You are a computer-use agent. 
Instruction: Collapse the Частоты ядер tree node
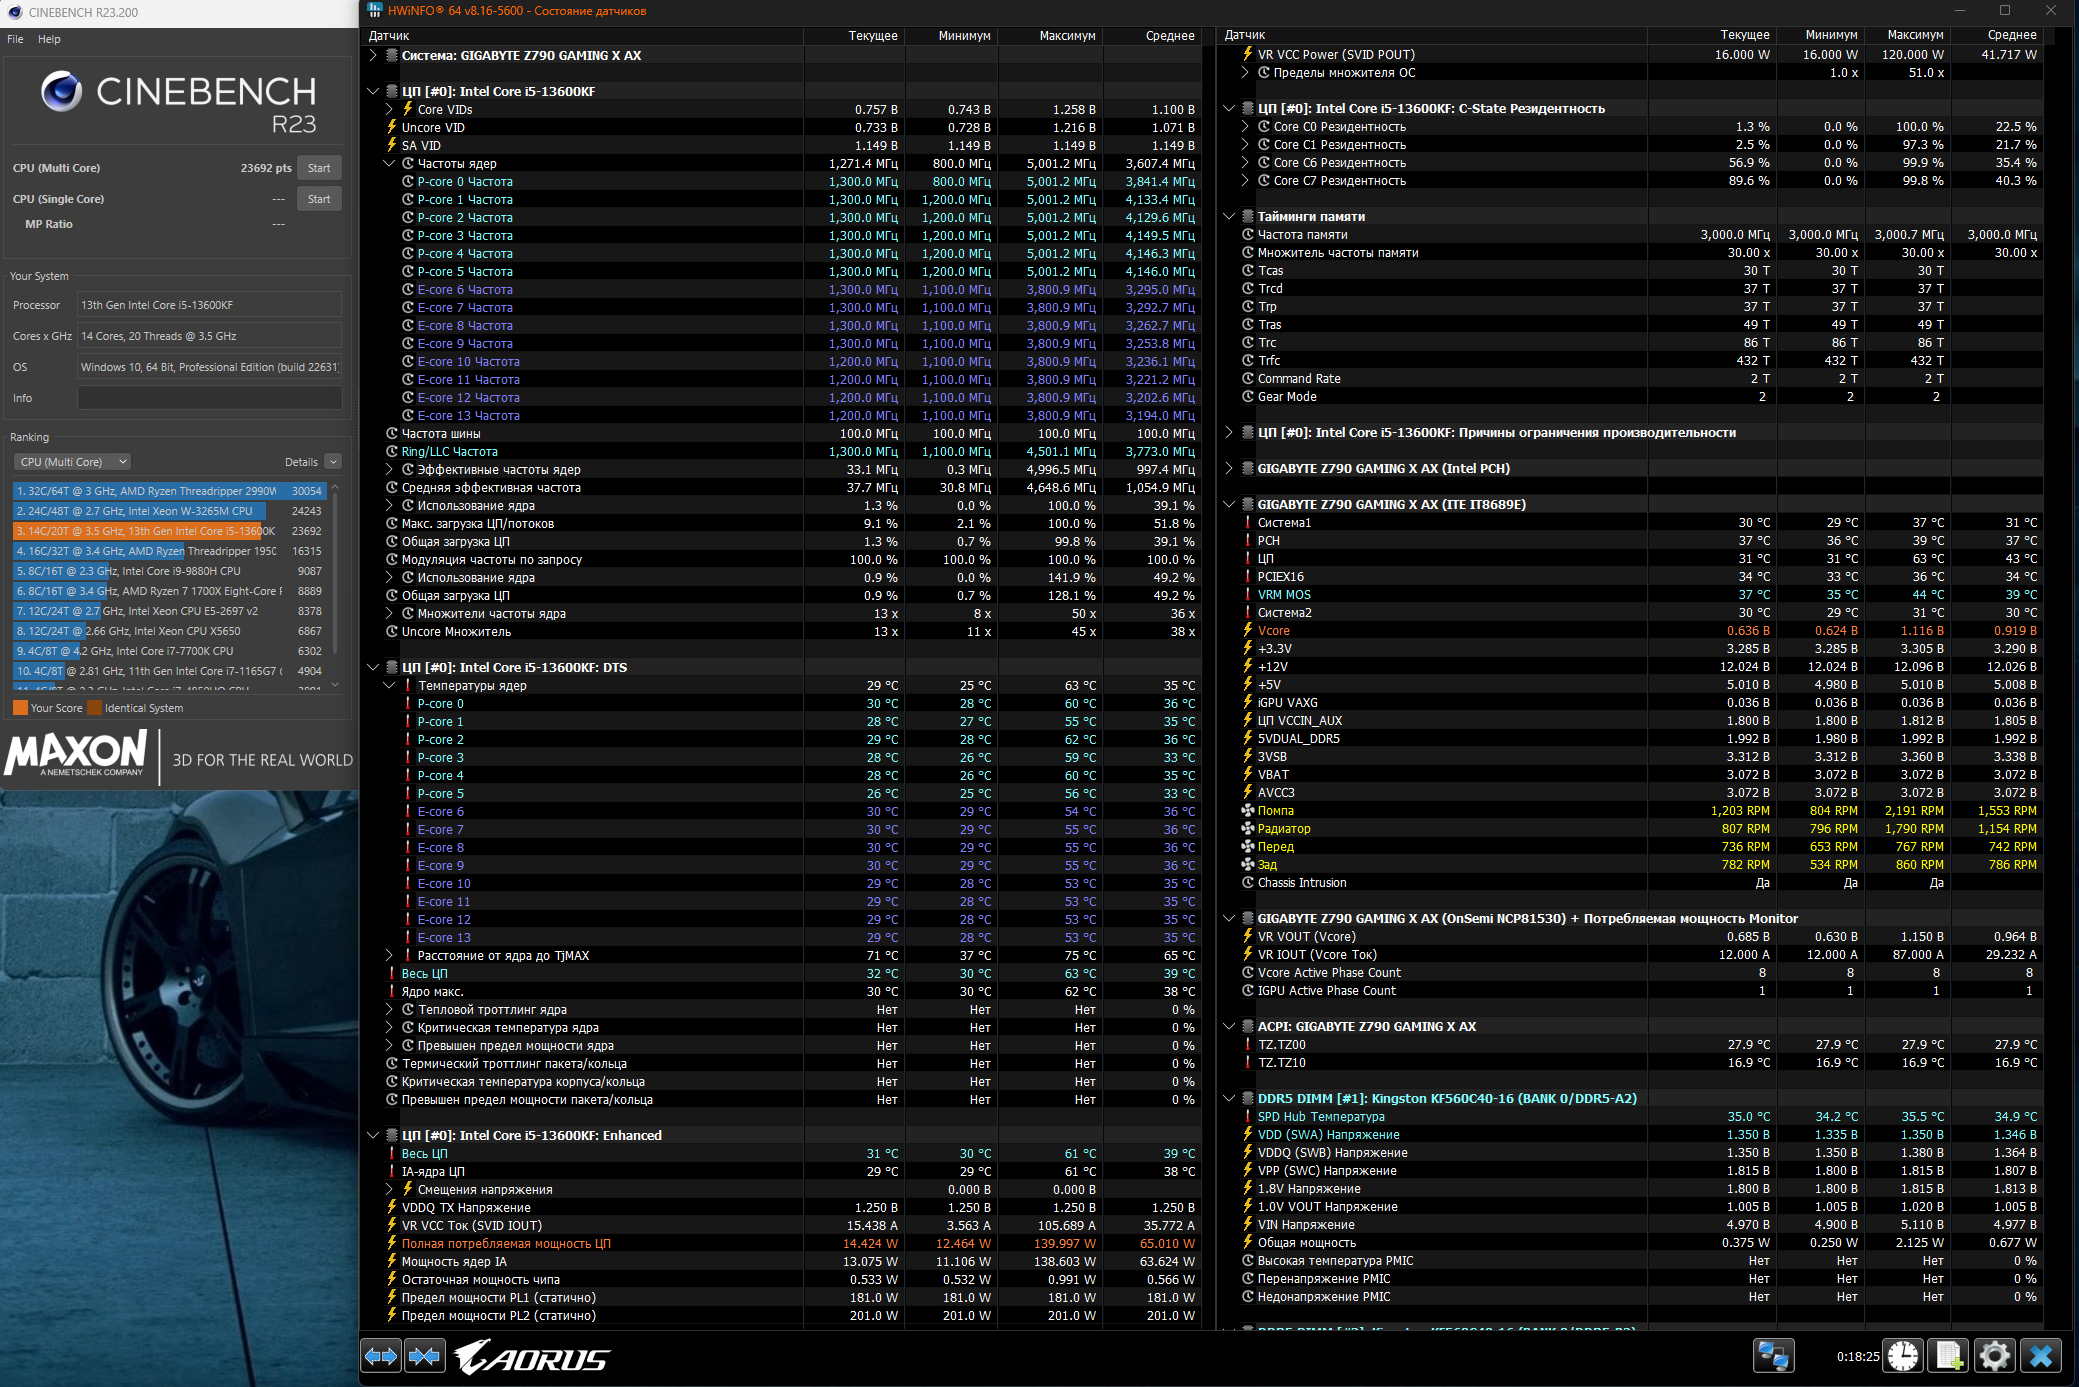(390, 164)
